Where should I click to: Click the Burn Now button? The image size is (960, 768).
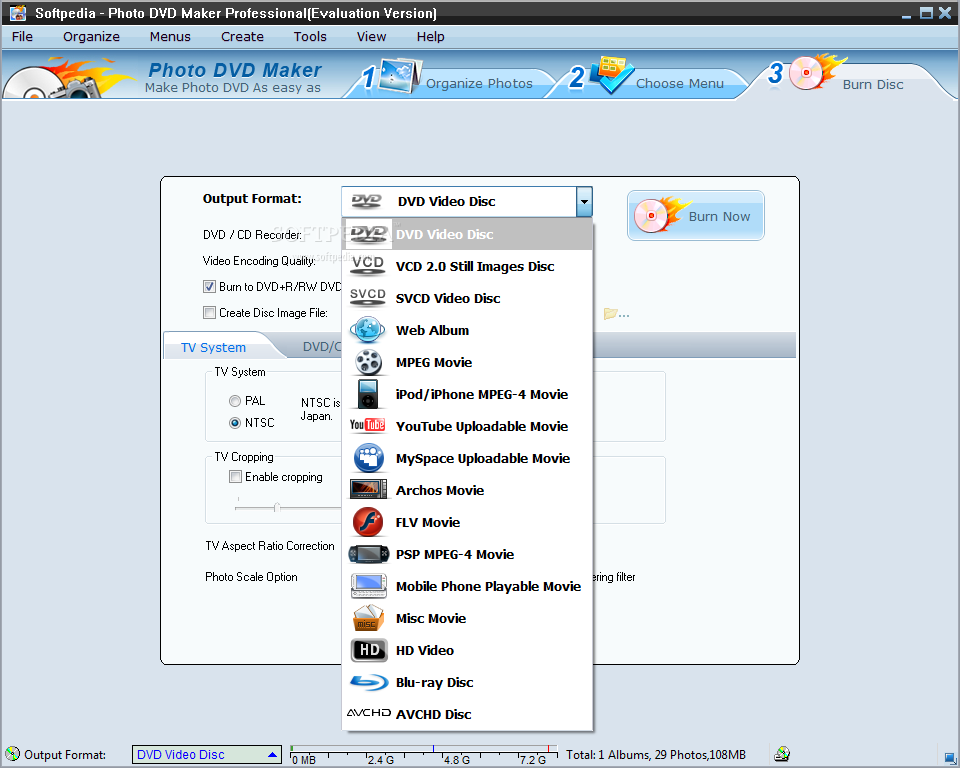pyautogui.click(x=696, y=216)
